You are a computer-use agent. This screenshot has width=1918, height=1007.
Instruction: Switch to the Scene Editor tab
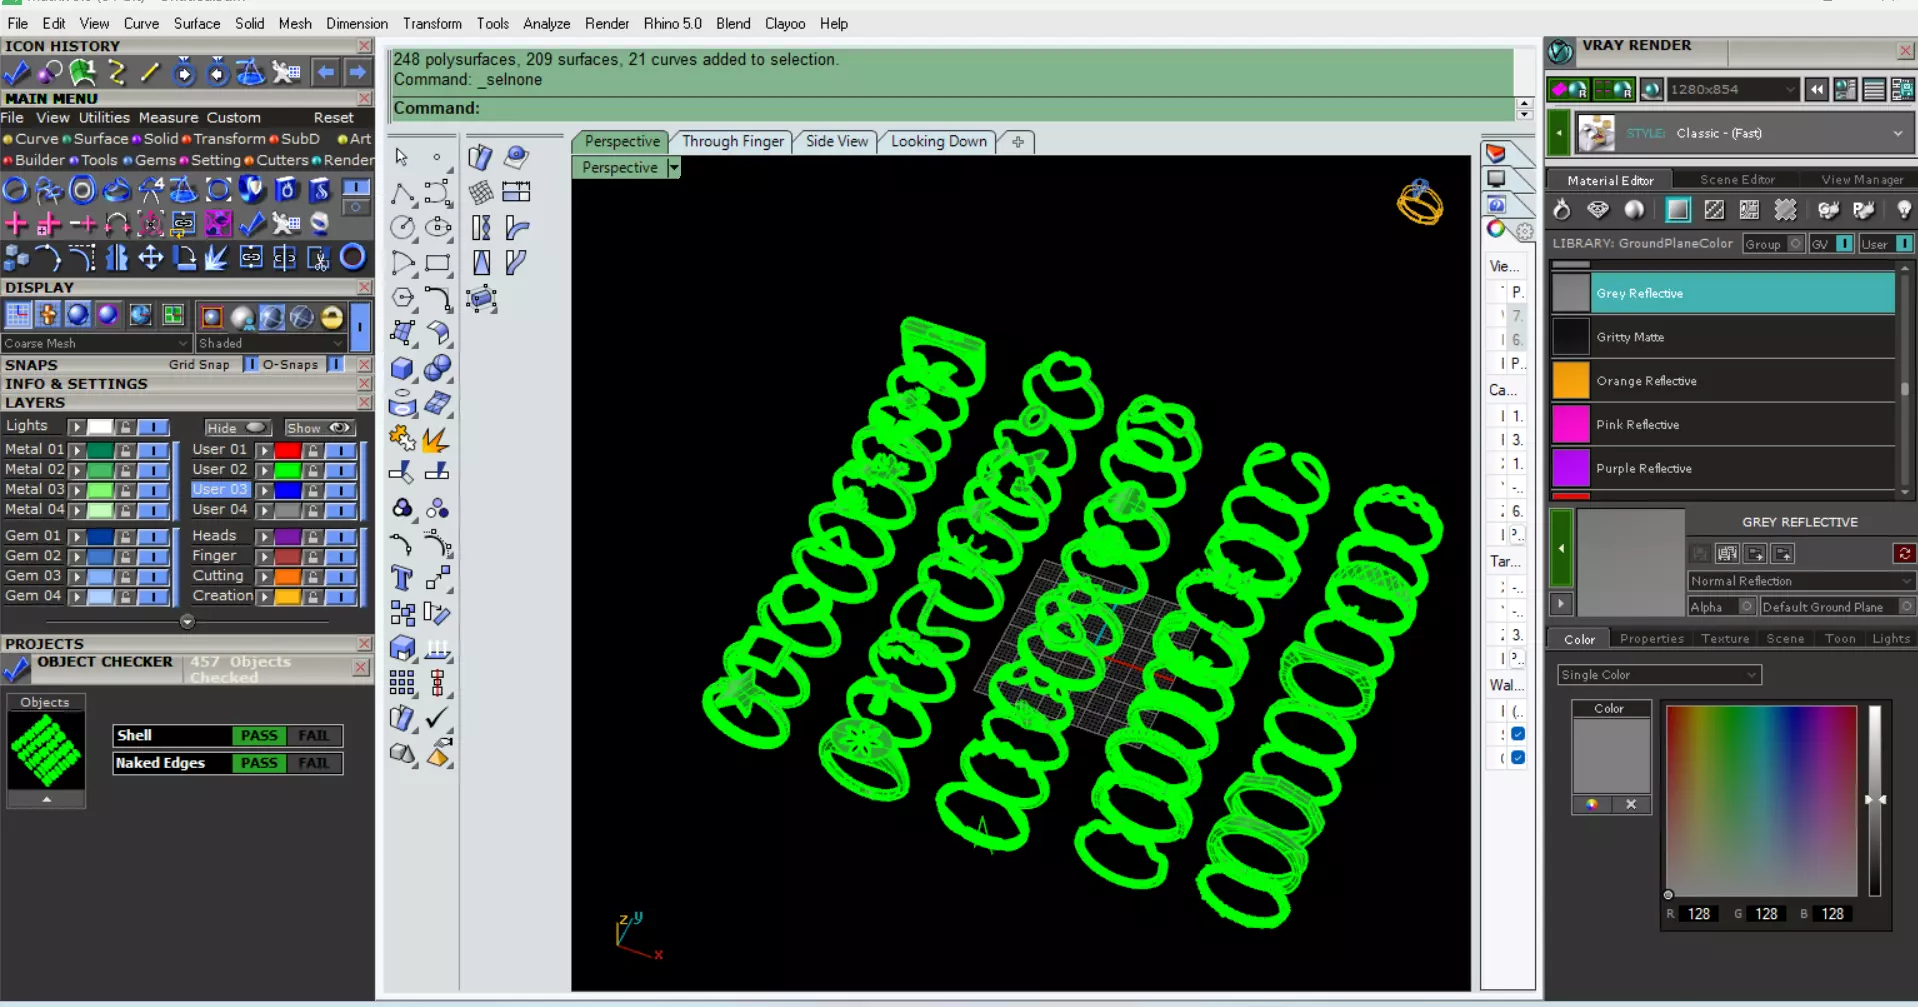pyautogui.click(x=1737, y=180)
